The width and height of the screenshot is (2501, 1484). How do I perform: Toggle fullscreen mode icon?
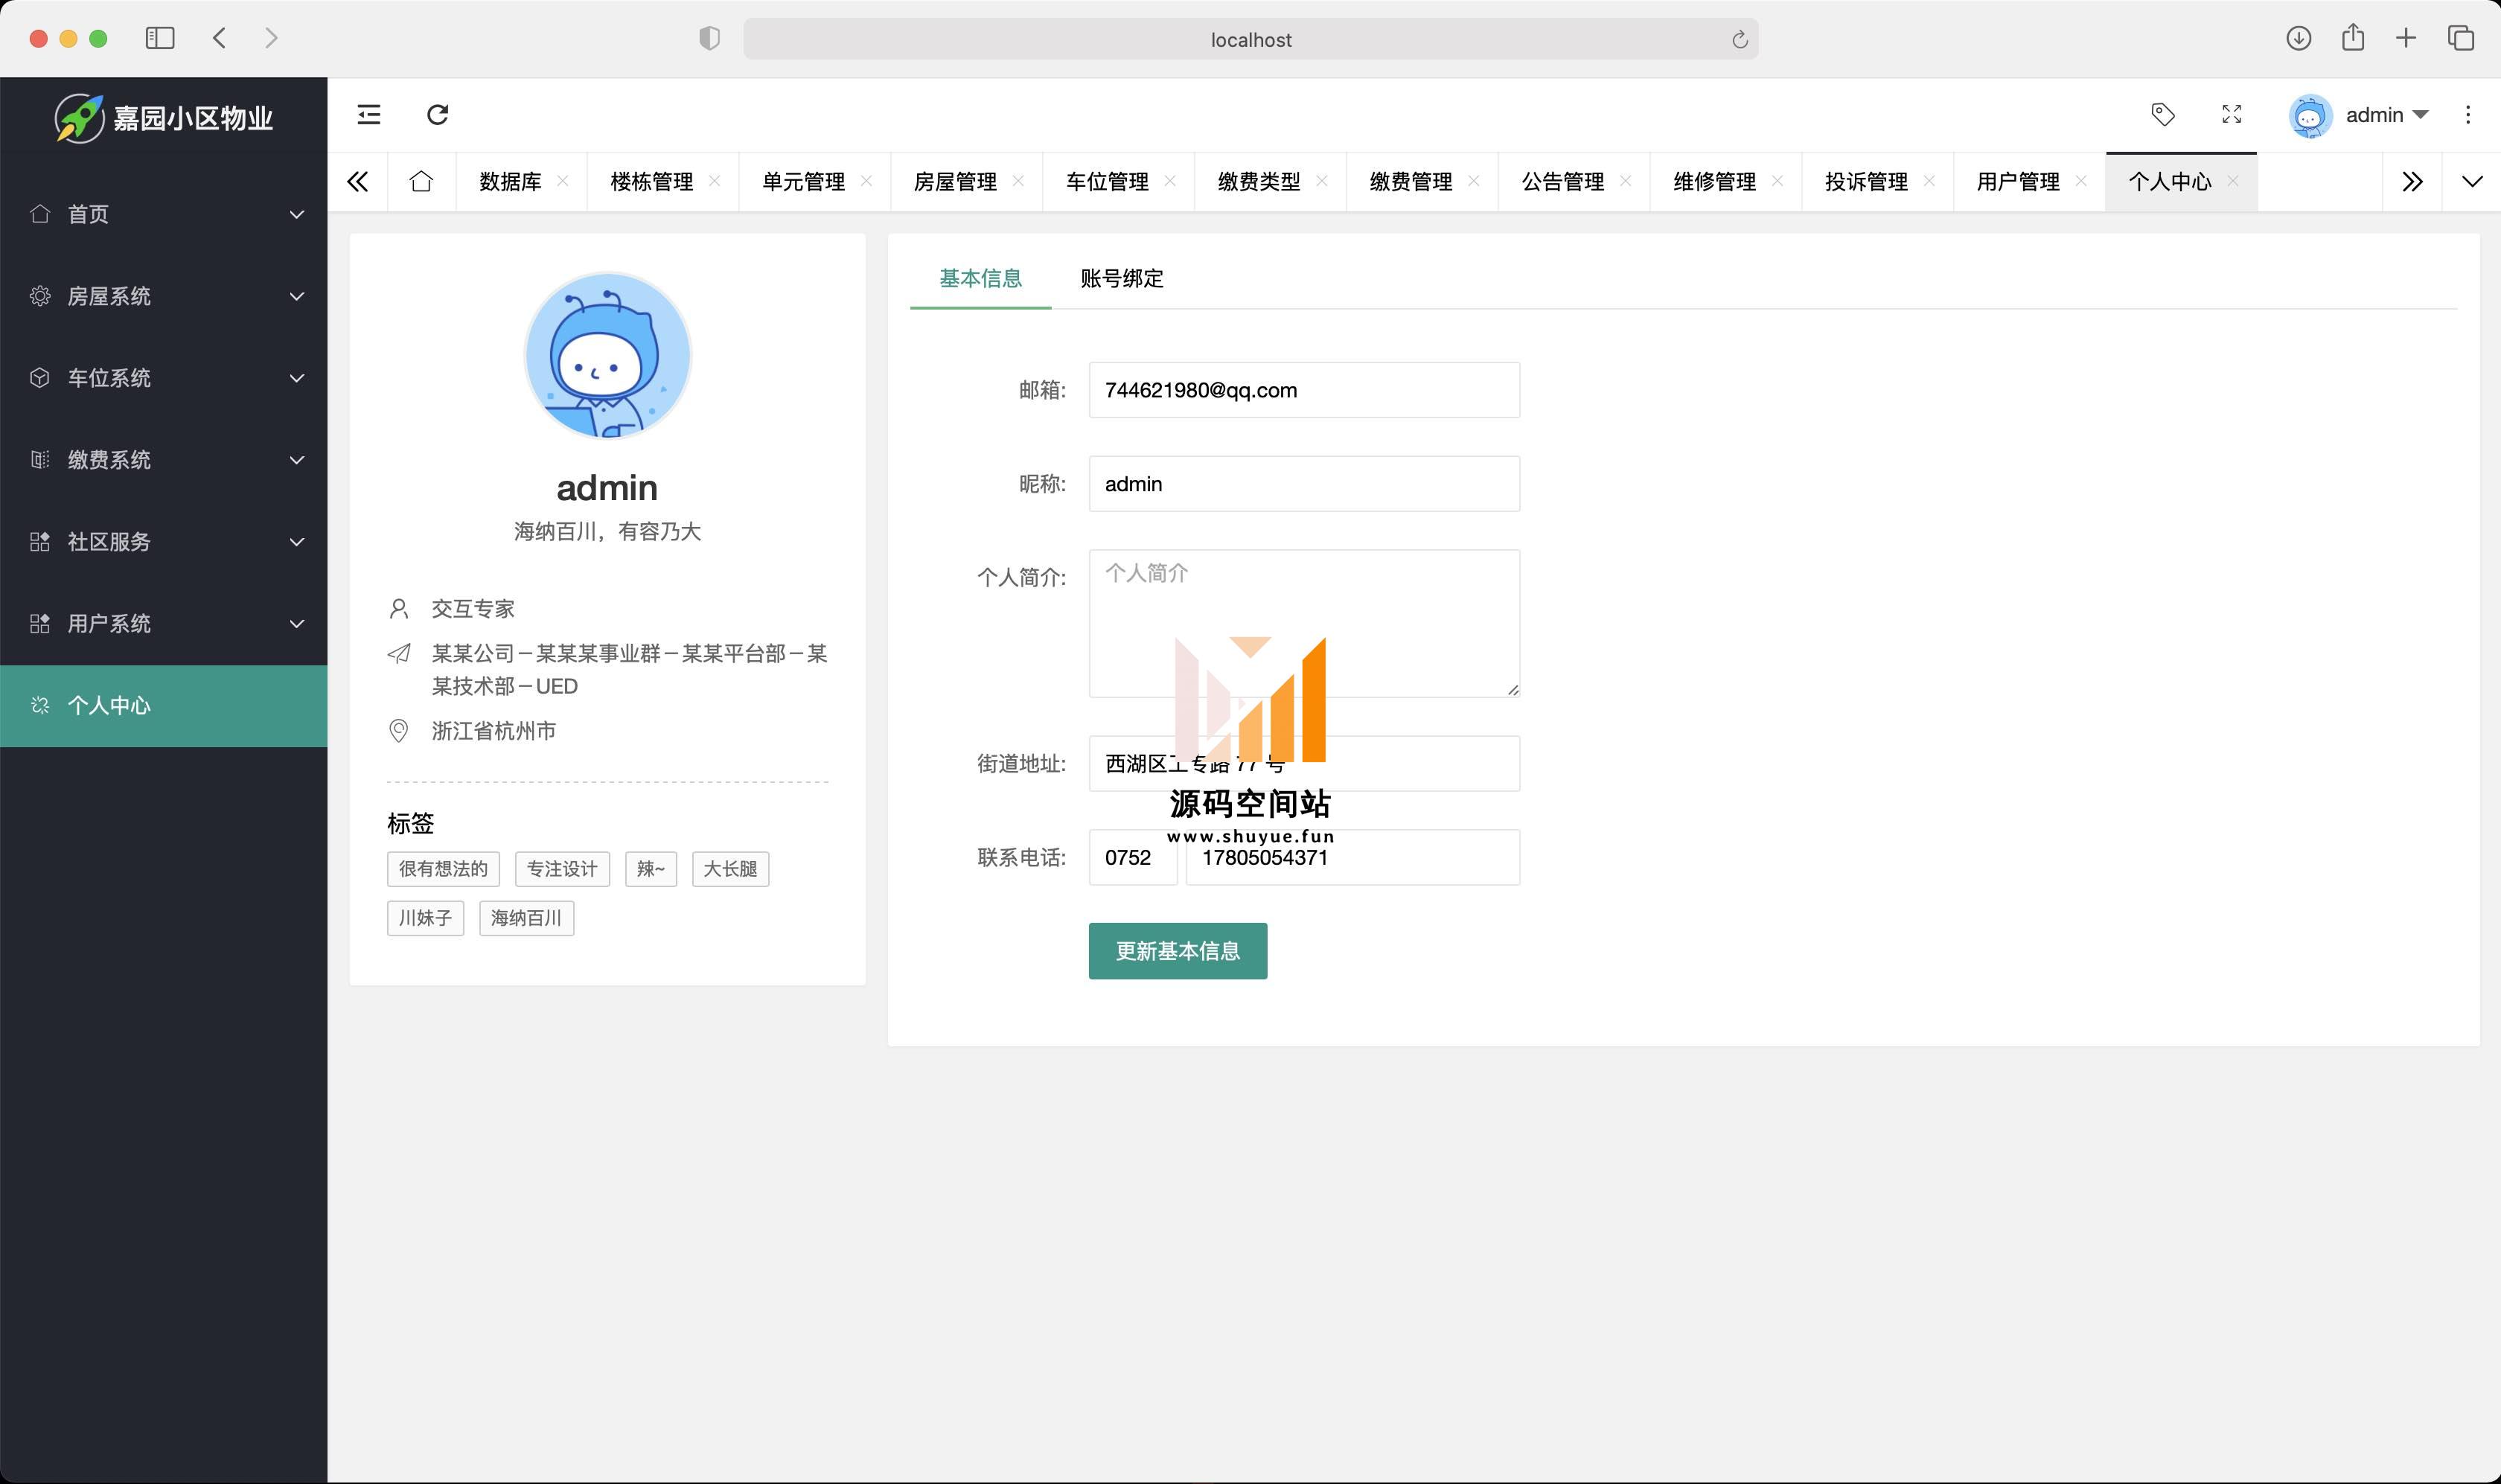pyautogui.click(x=2231, y=114)
